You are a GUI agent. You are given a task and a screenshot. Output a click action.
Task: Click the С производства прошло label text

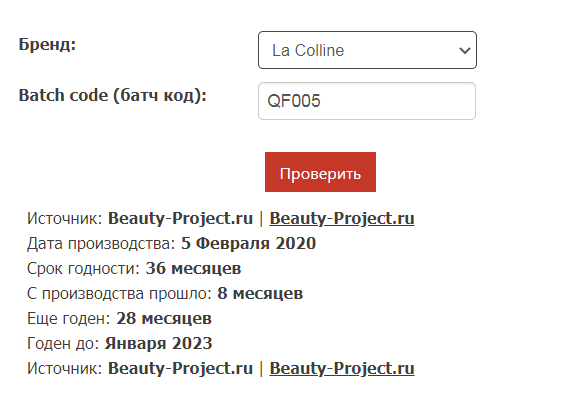click(x=119, y=294)
